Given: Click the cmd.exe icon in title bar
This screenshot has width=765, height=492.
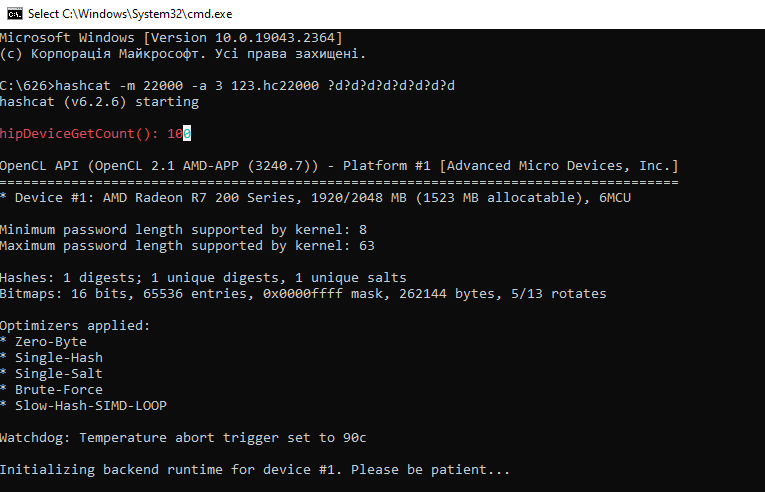Looking at the screenshot, I should (15, 14).
